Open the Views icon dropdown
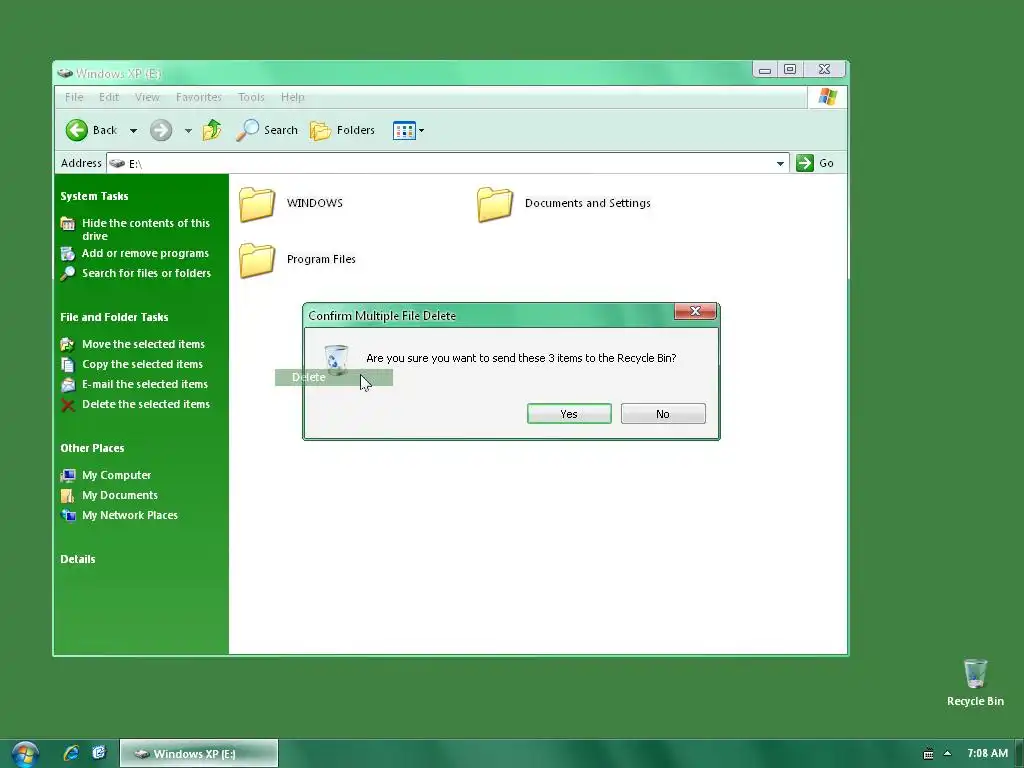 (x=408, y=131)
